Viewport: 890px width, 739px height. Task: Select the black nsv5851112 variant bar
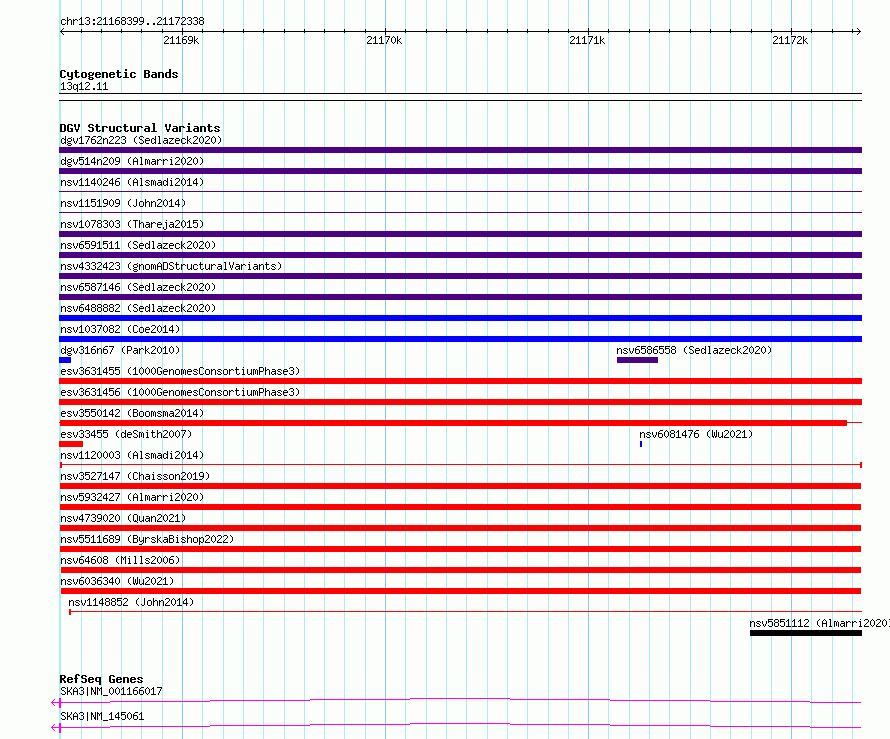coord(805,633)
